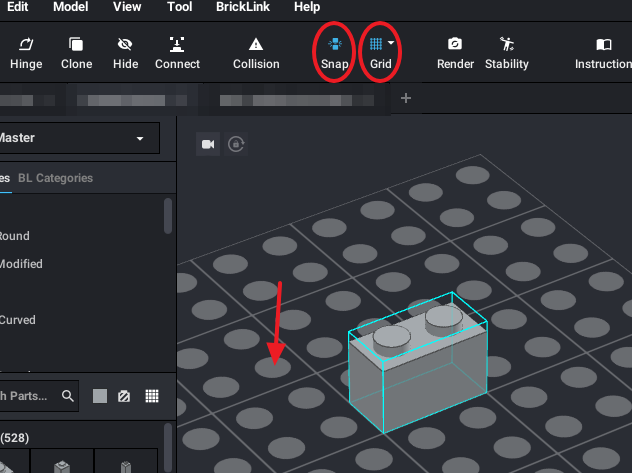Open the middle blurred document tab
Viewport: 632px width, 473px height.
click(132, 100)
